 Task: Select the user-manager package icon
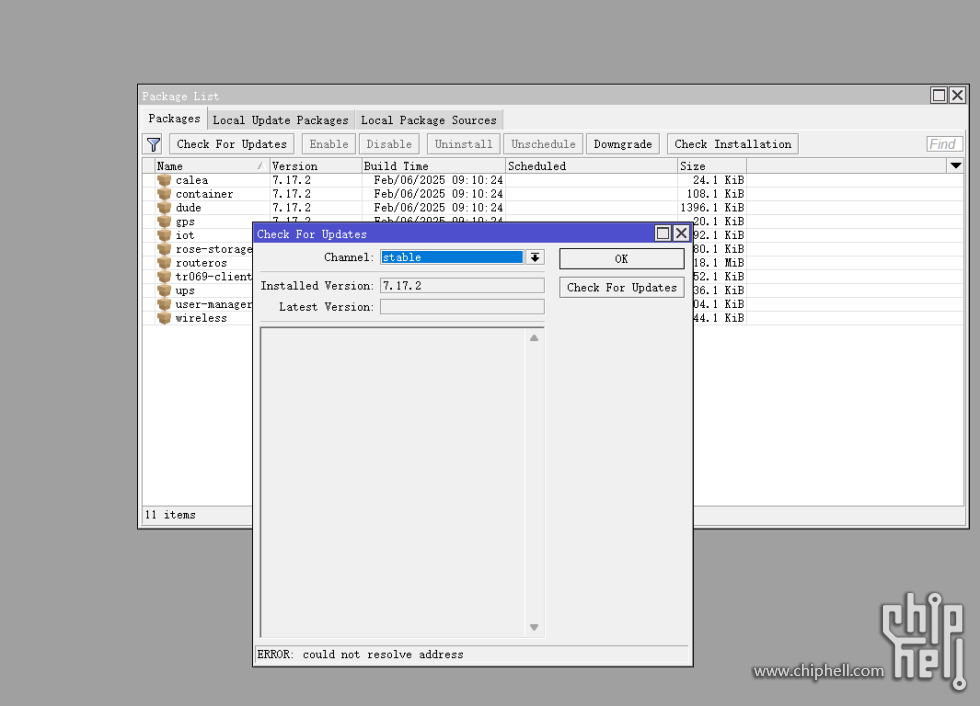(x=164, y=304)
